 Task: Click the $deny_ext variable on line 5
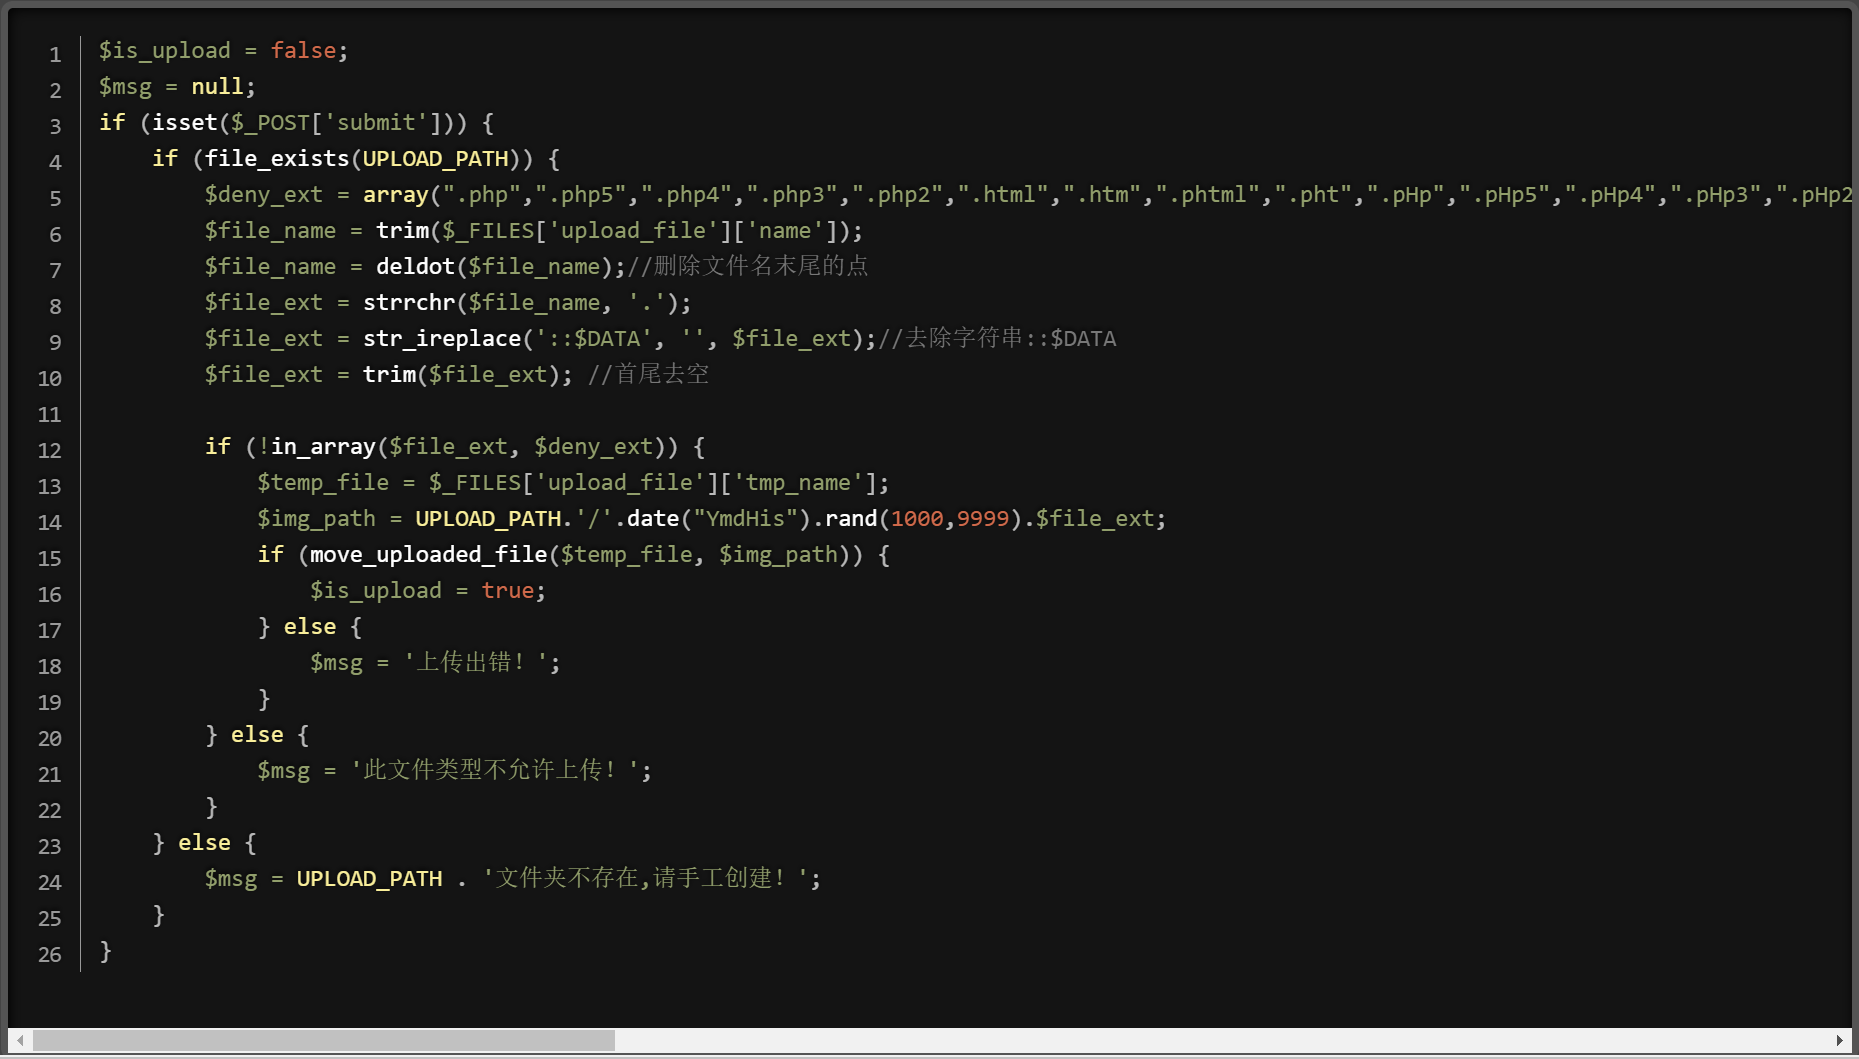[x=265, y=194]
